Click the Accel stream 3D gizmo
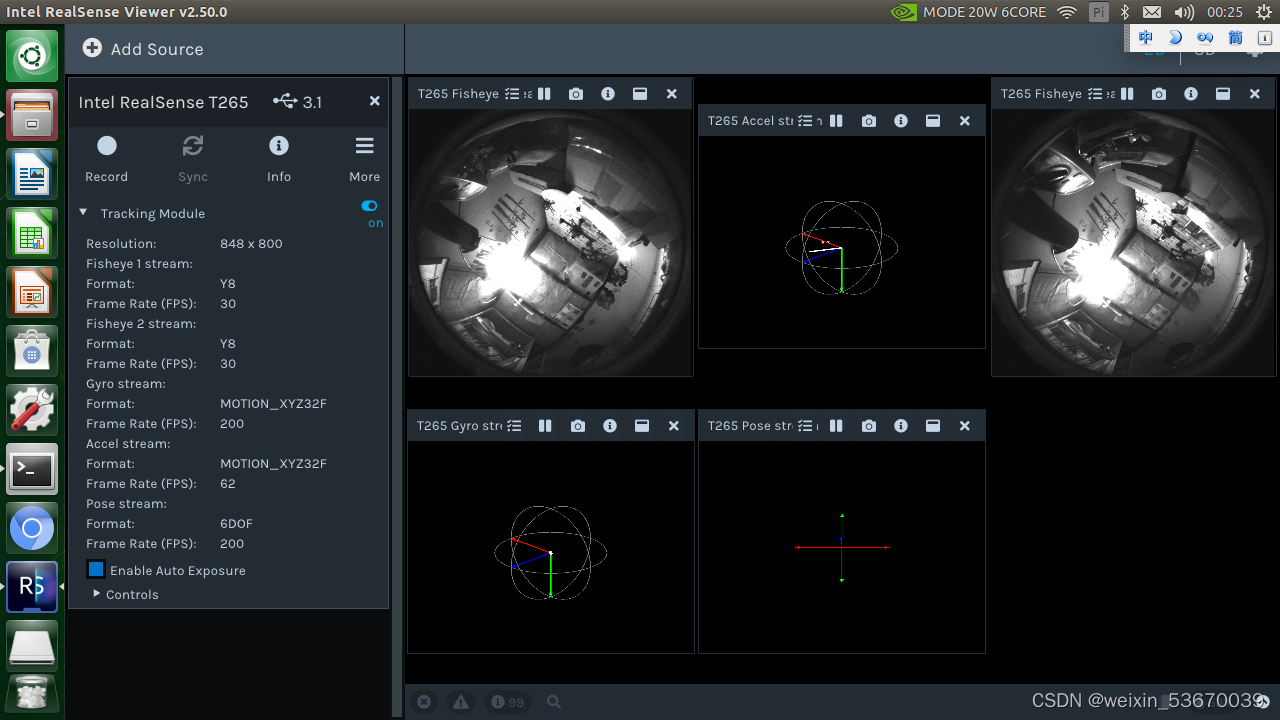Image resolution: width=1280 pixels, height=720 pixels. 841,247
